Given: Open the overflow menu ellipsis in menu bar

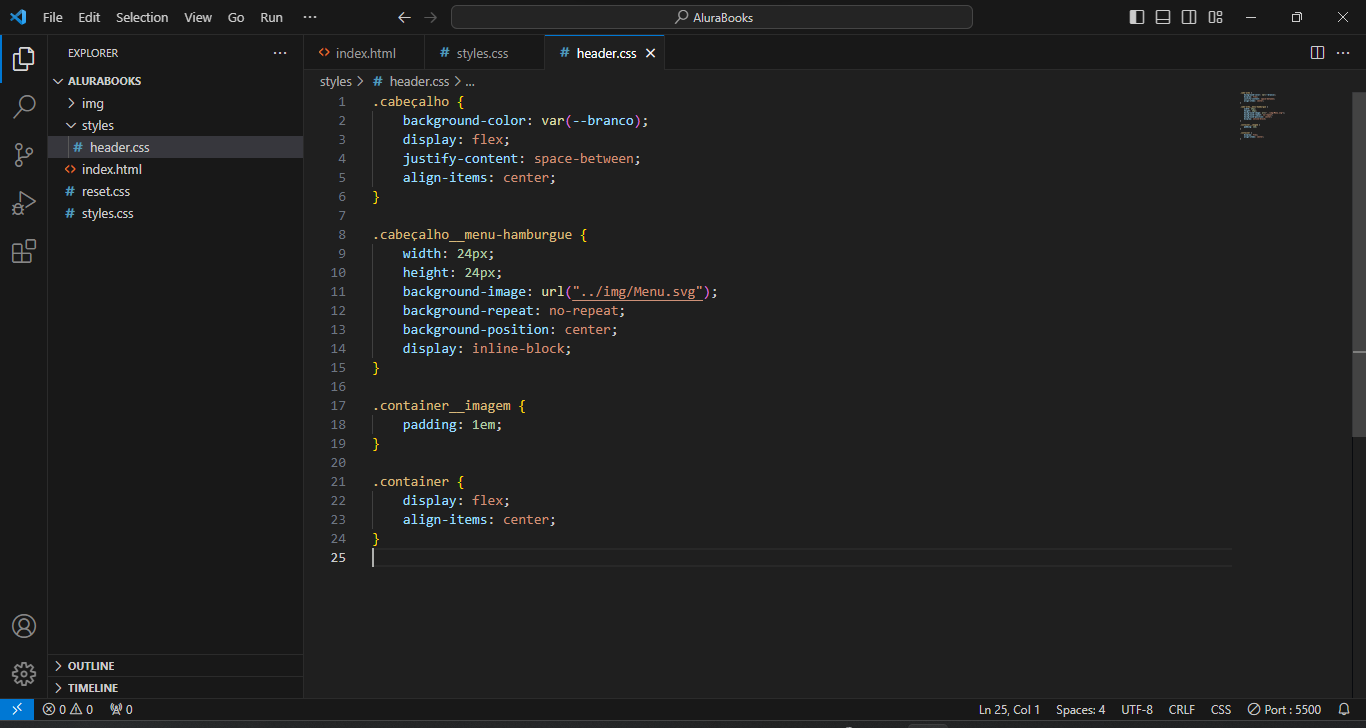Looking at the screenshot, I should coord(310,17).
